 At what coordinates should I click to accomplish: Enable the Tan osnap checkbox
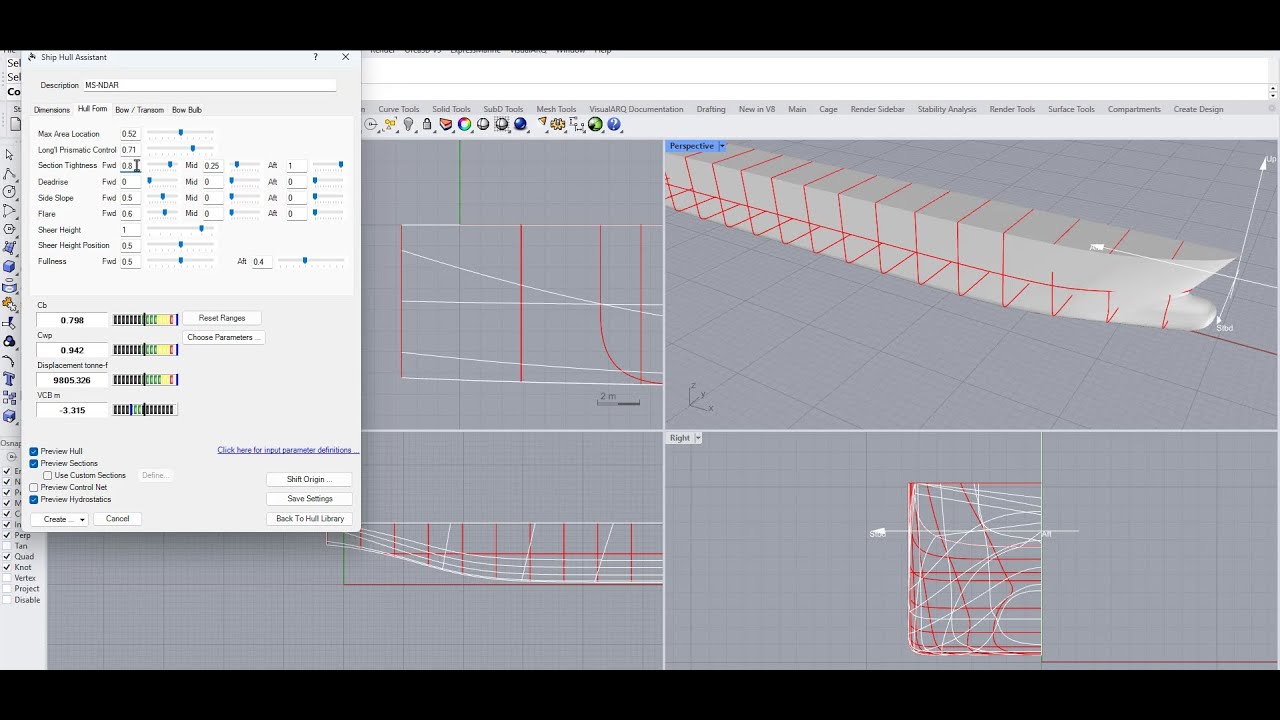pyautogui.click(x=7, y=546)
